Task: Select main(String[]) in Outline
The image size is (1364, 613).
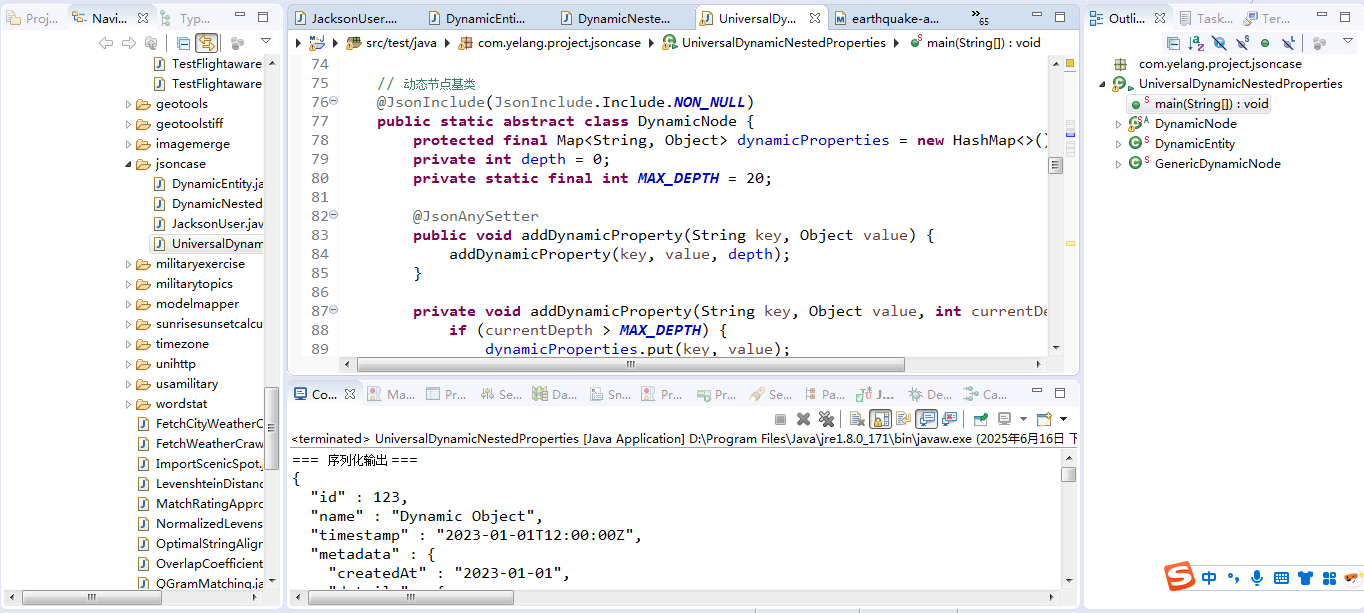Action: point(1199,104)
